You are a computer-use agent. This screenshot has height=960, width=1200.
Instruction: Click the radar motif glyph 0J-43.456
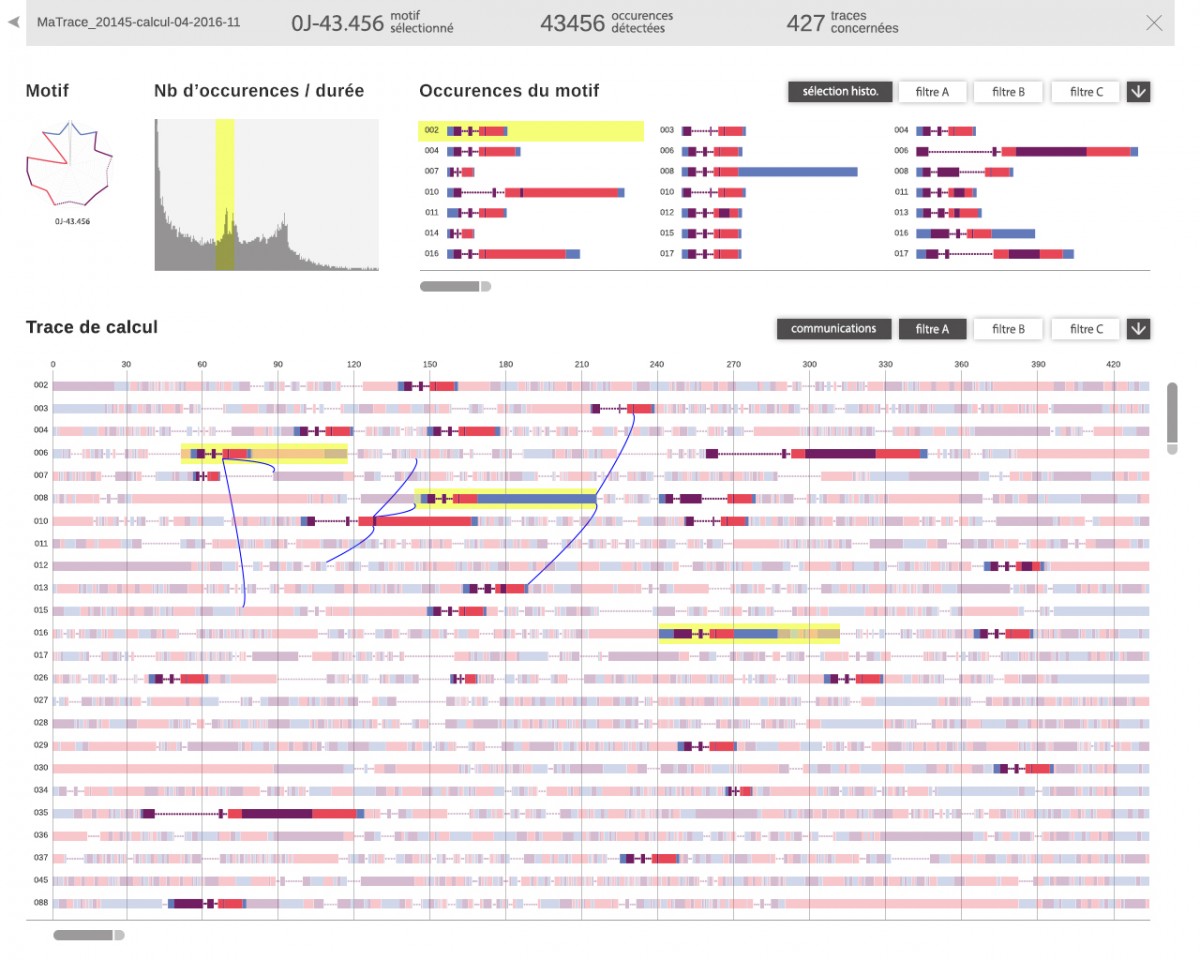point(69,167)
